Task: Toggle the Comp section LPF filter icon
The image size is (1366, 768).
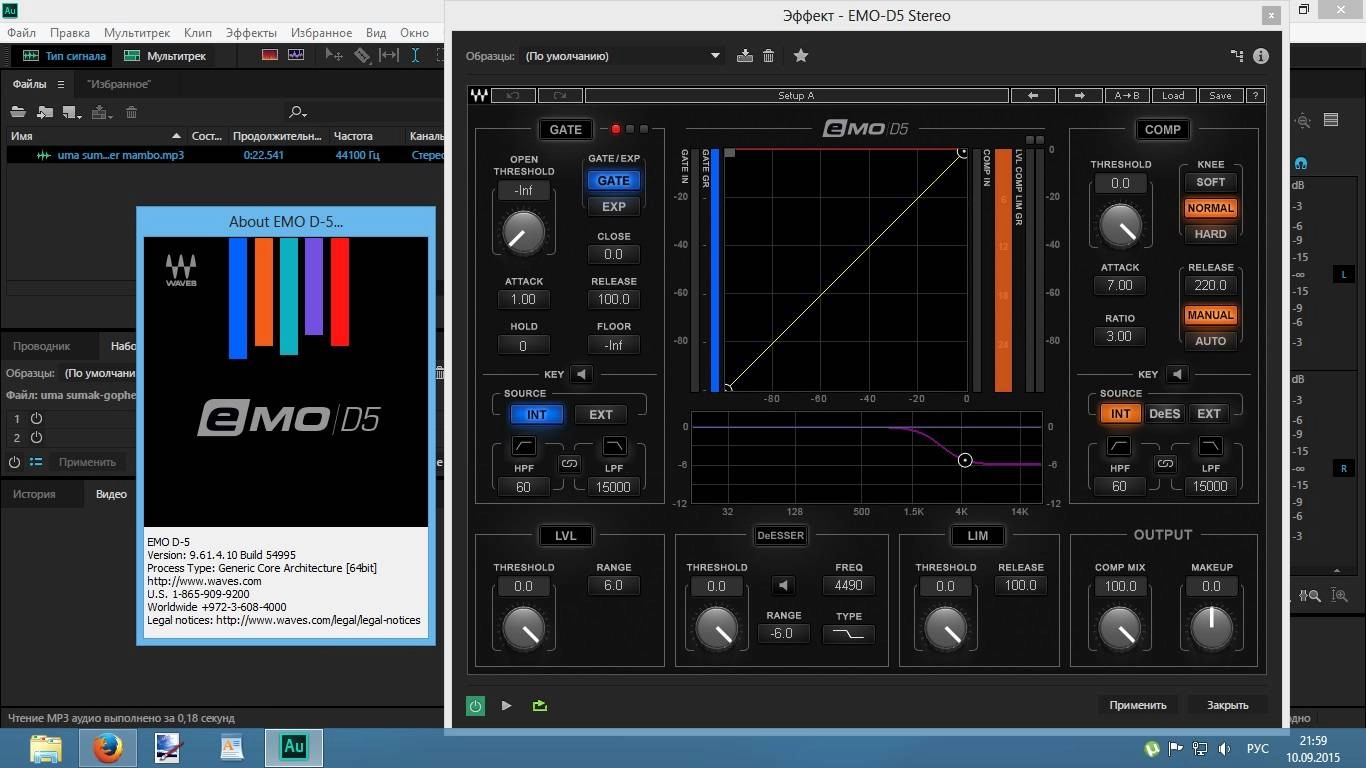Action: 1210,446
